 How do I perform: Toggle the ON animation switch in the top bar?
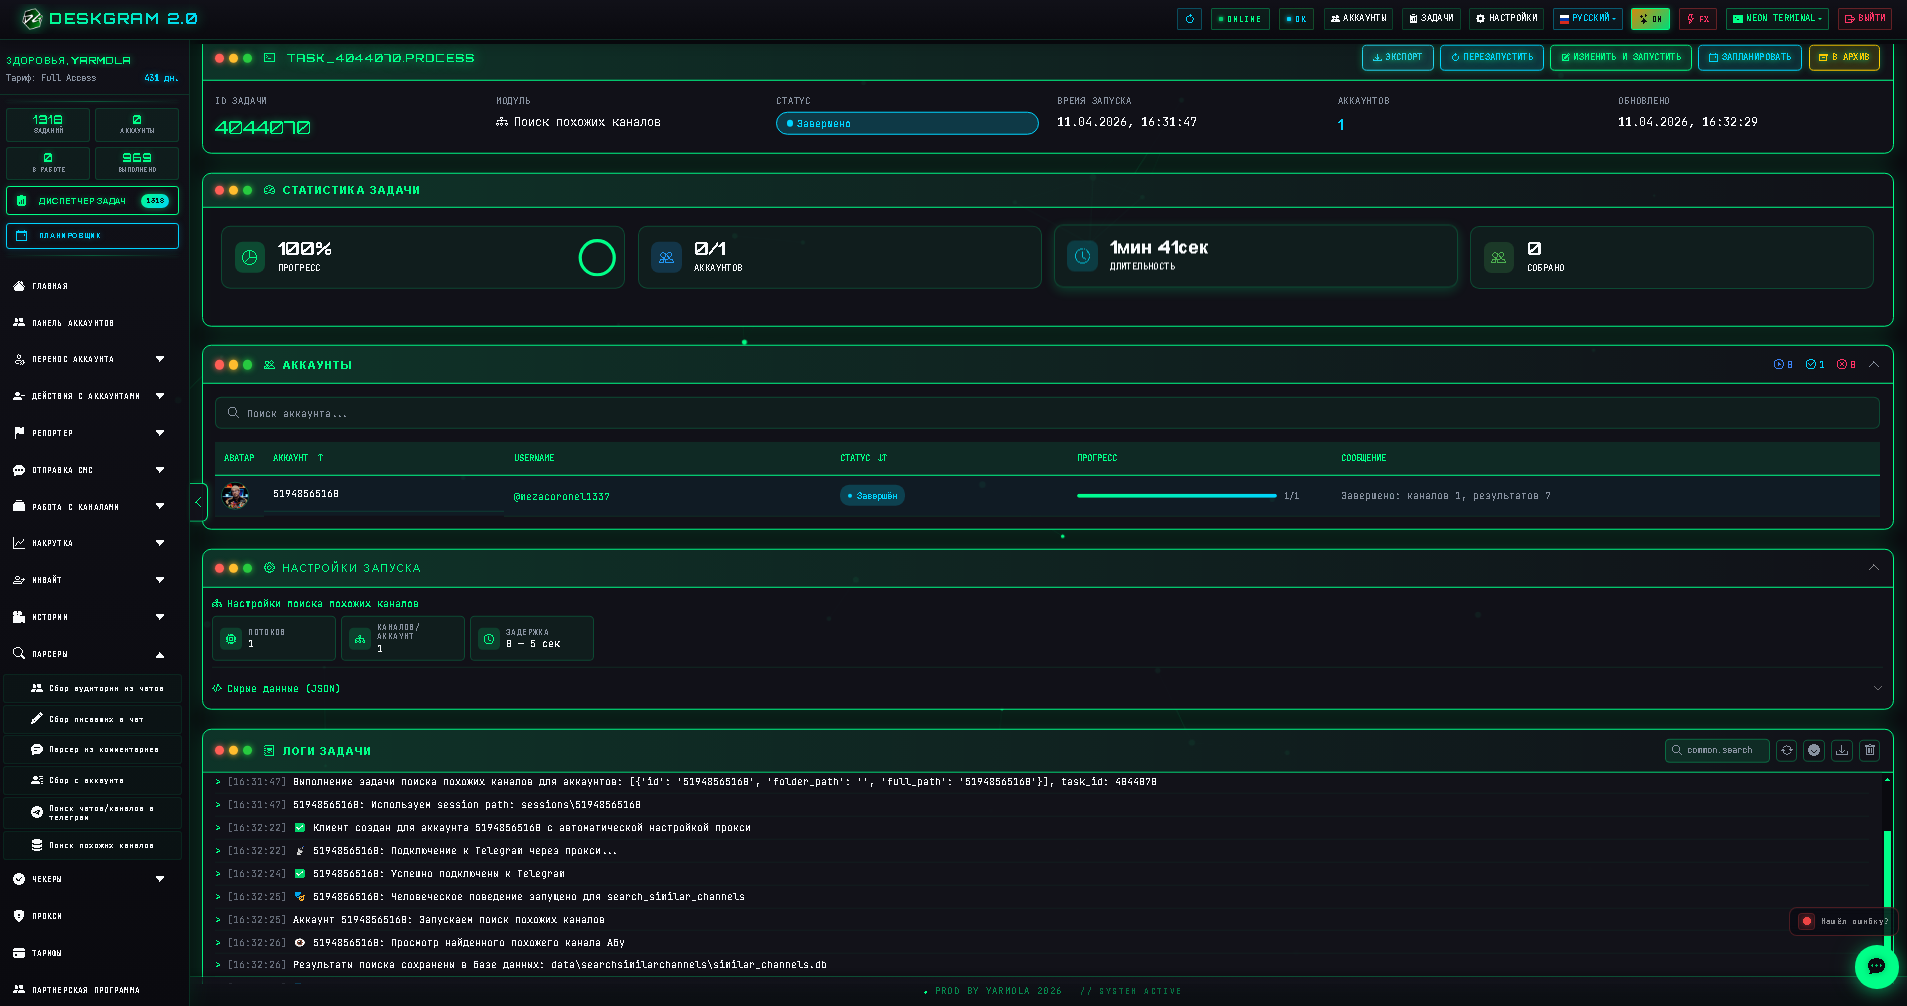click(1650, 19)
